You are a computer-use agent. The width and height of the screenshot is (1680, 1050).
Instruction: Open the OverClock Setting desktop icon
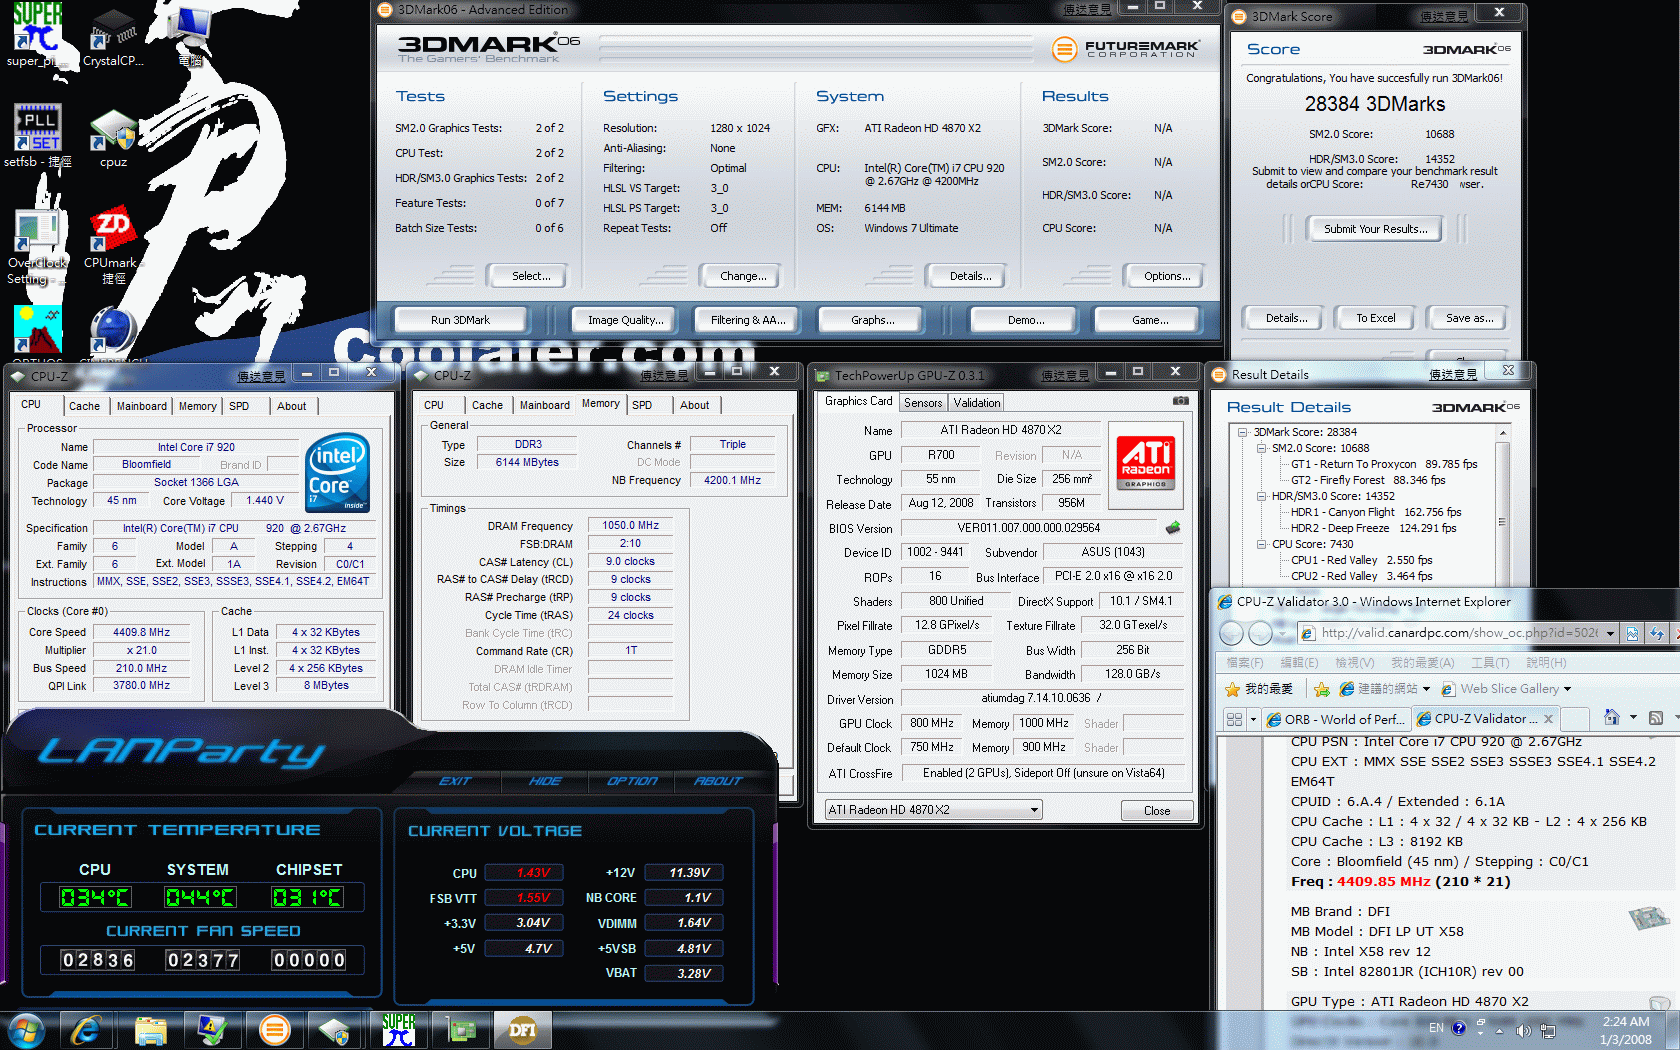pos(37,247)
